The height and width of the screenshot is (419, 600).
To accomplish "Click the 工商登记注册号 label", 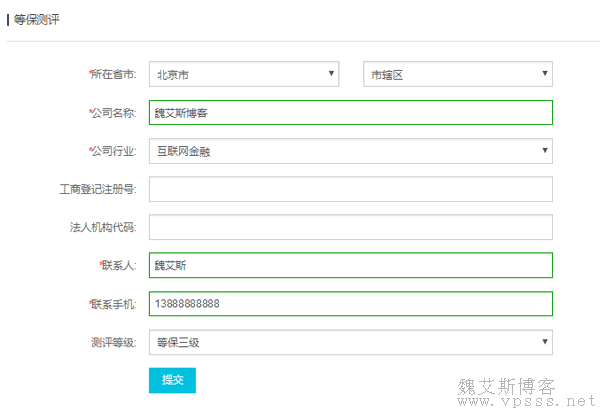I will (x=98, y=189).
